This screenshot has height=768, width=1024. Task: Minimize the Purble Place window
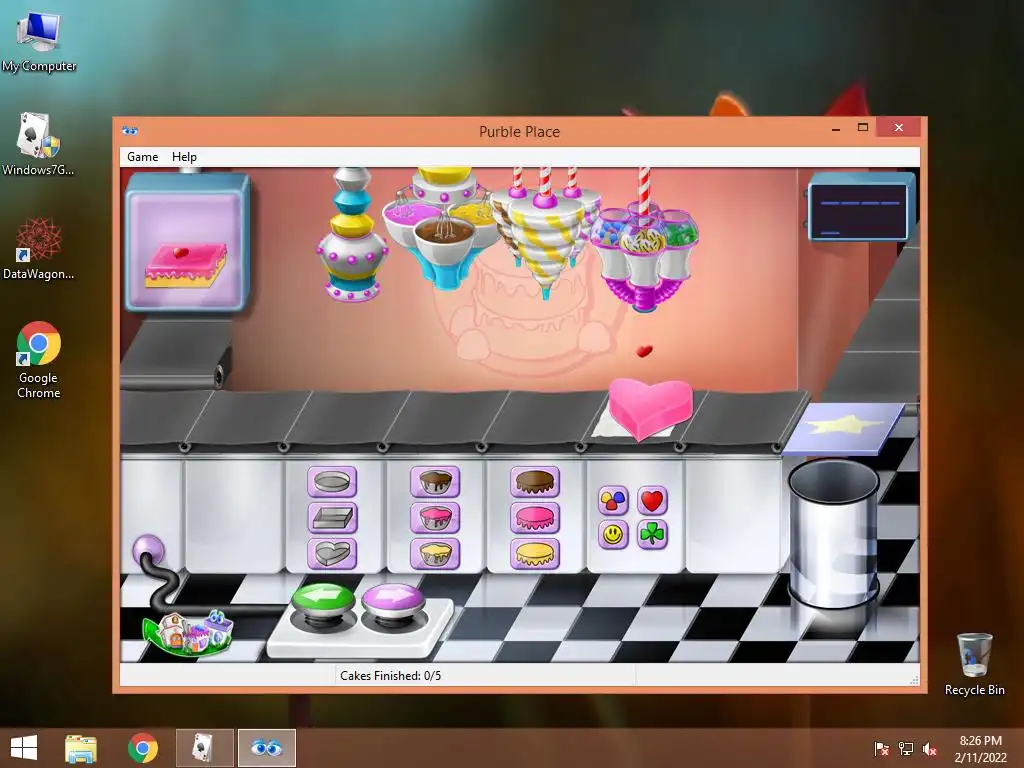tap(836, 129)
